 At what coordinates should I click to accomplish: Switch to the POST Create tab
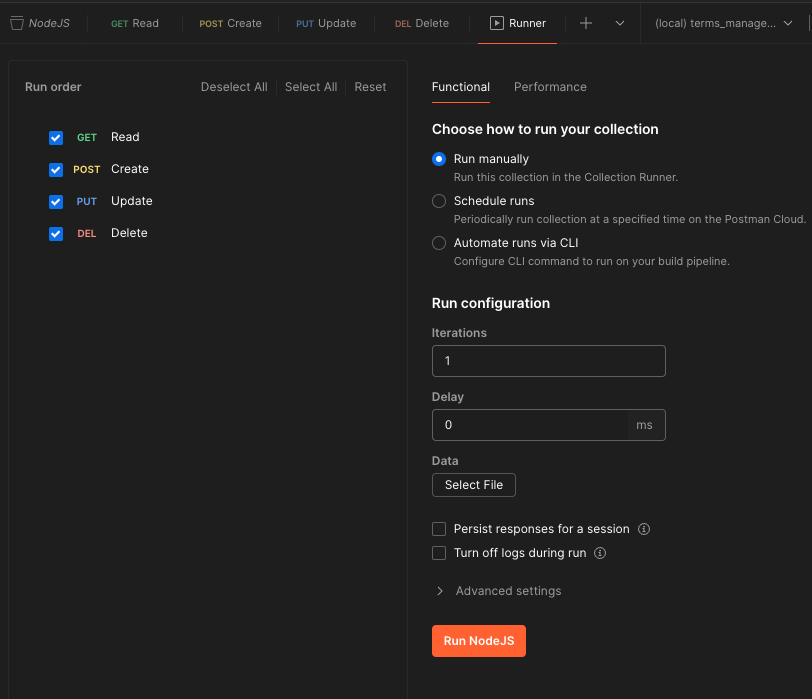[x=230, y=23]
